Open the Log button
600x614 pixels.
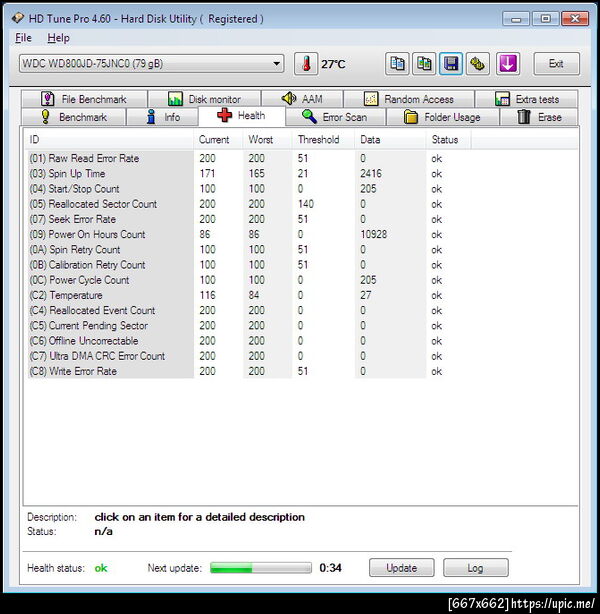click(475, 568)
